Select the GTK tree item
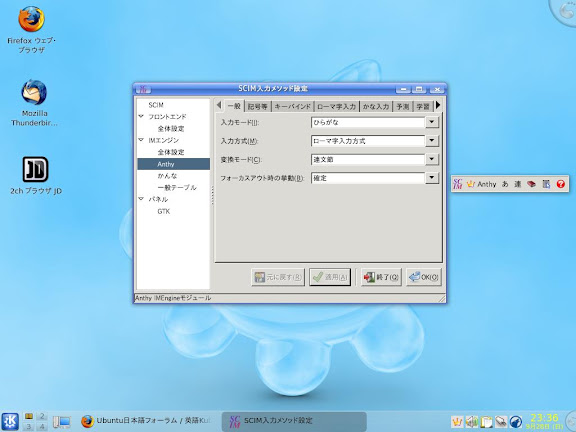The image size is (576, 432). [x=163, y=211]
